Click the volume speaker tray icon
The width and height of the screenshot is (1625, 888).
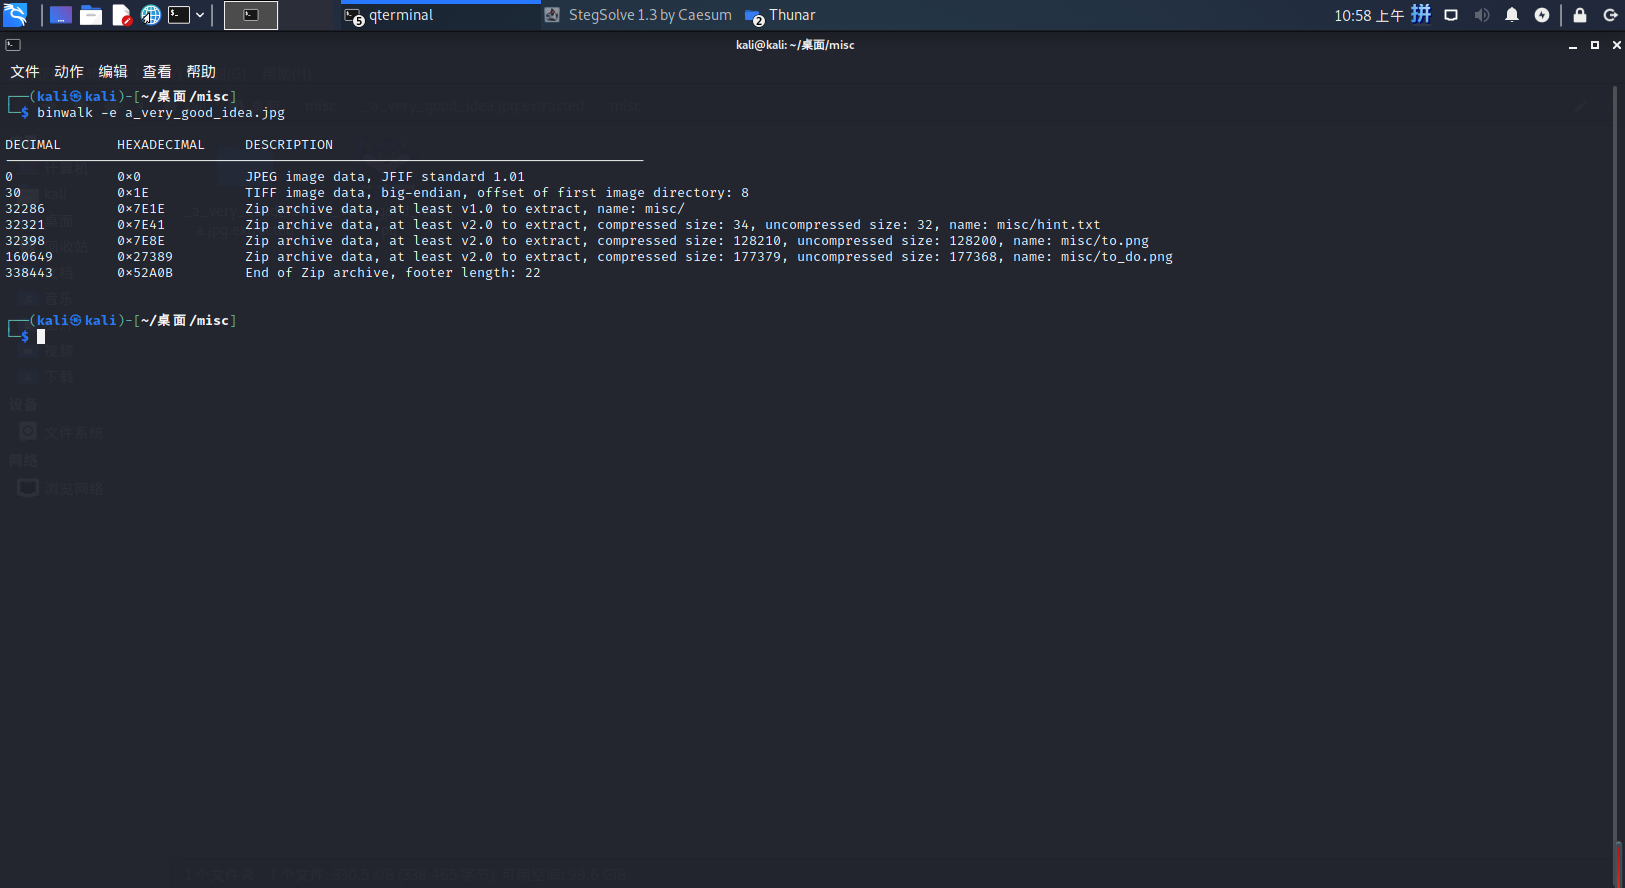(x=1482, y=15)
